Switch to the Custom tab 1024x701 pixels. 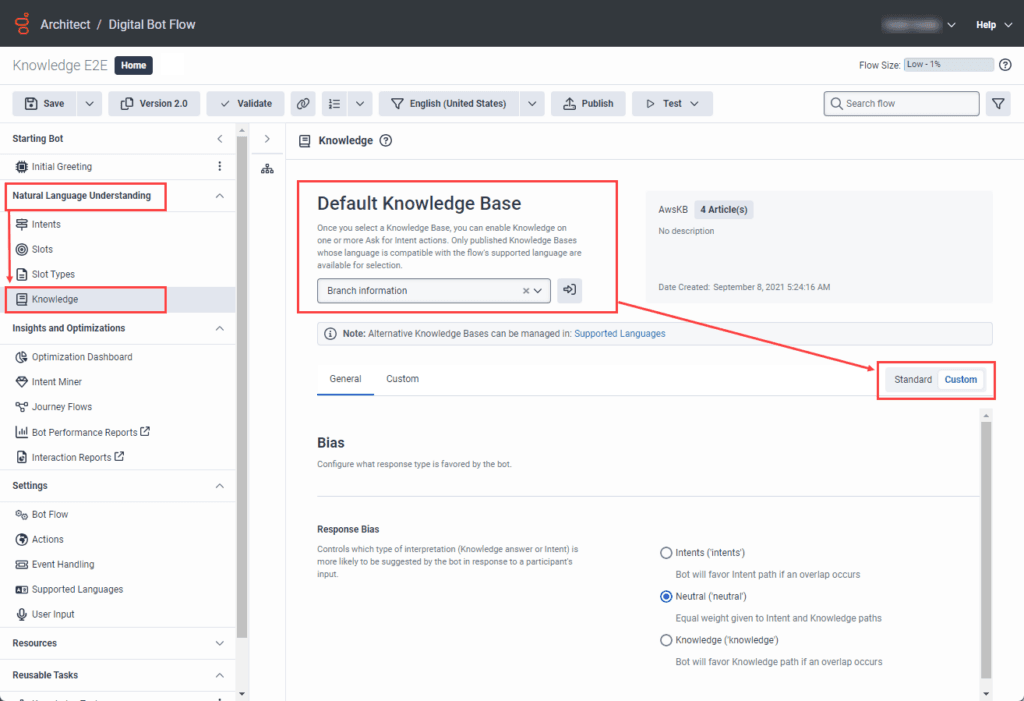(402, 379)
